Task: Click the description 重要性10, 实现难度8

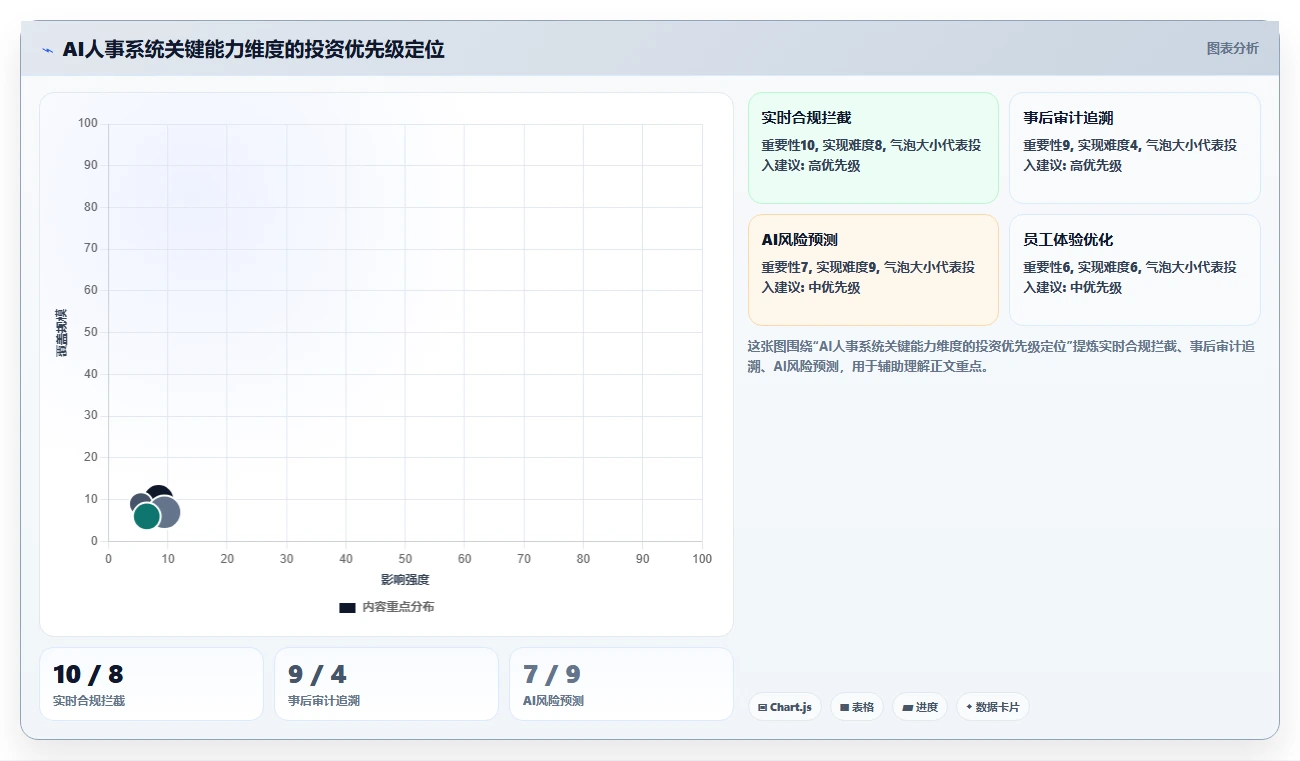Action: point(872,155)
